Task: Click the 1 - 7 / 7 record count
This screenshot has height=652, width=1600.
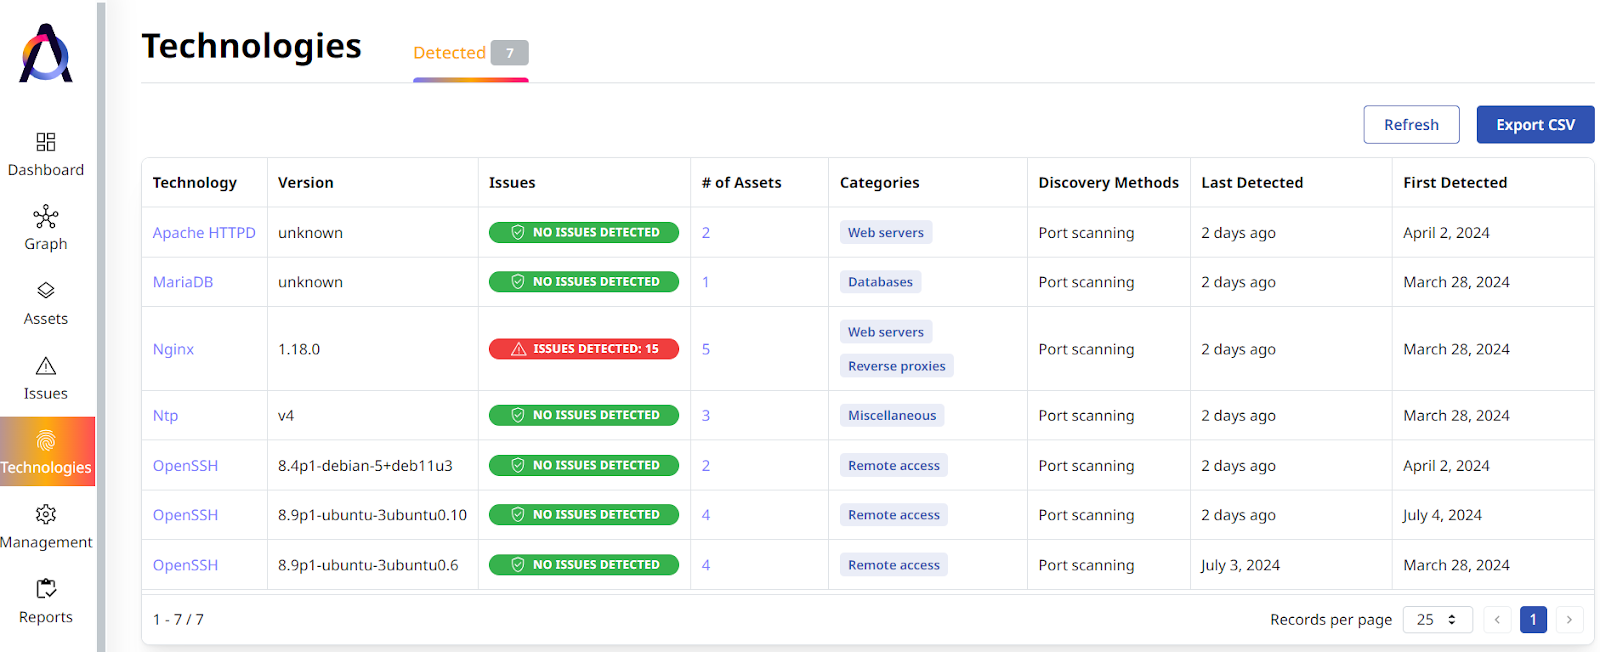Action: [x=178, y=620]
